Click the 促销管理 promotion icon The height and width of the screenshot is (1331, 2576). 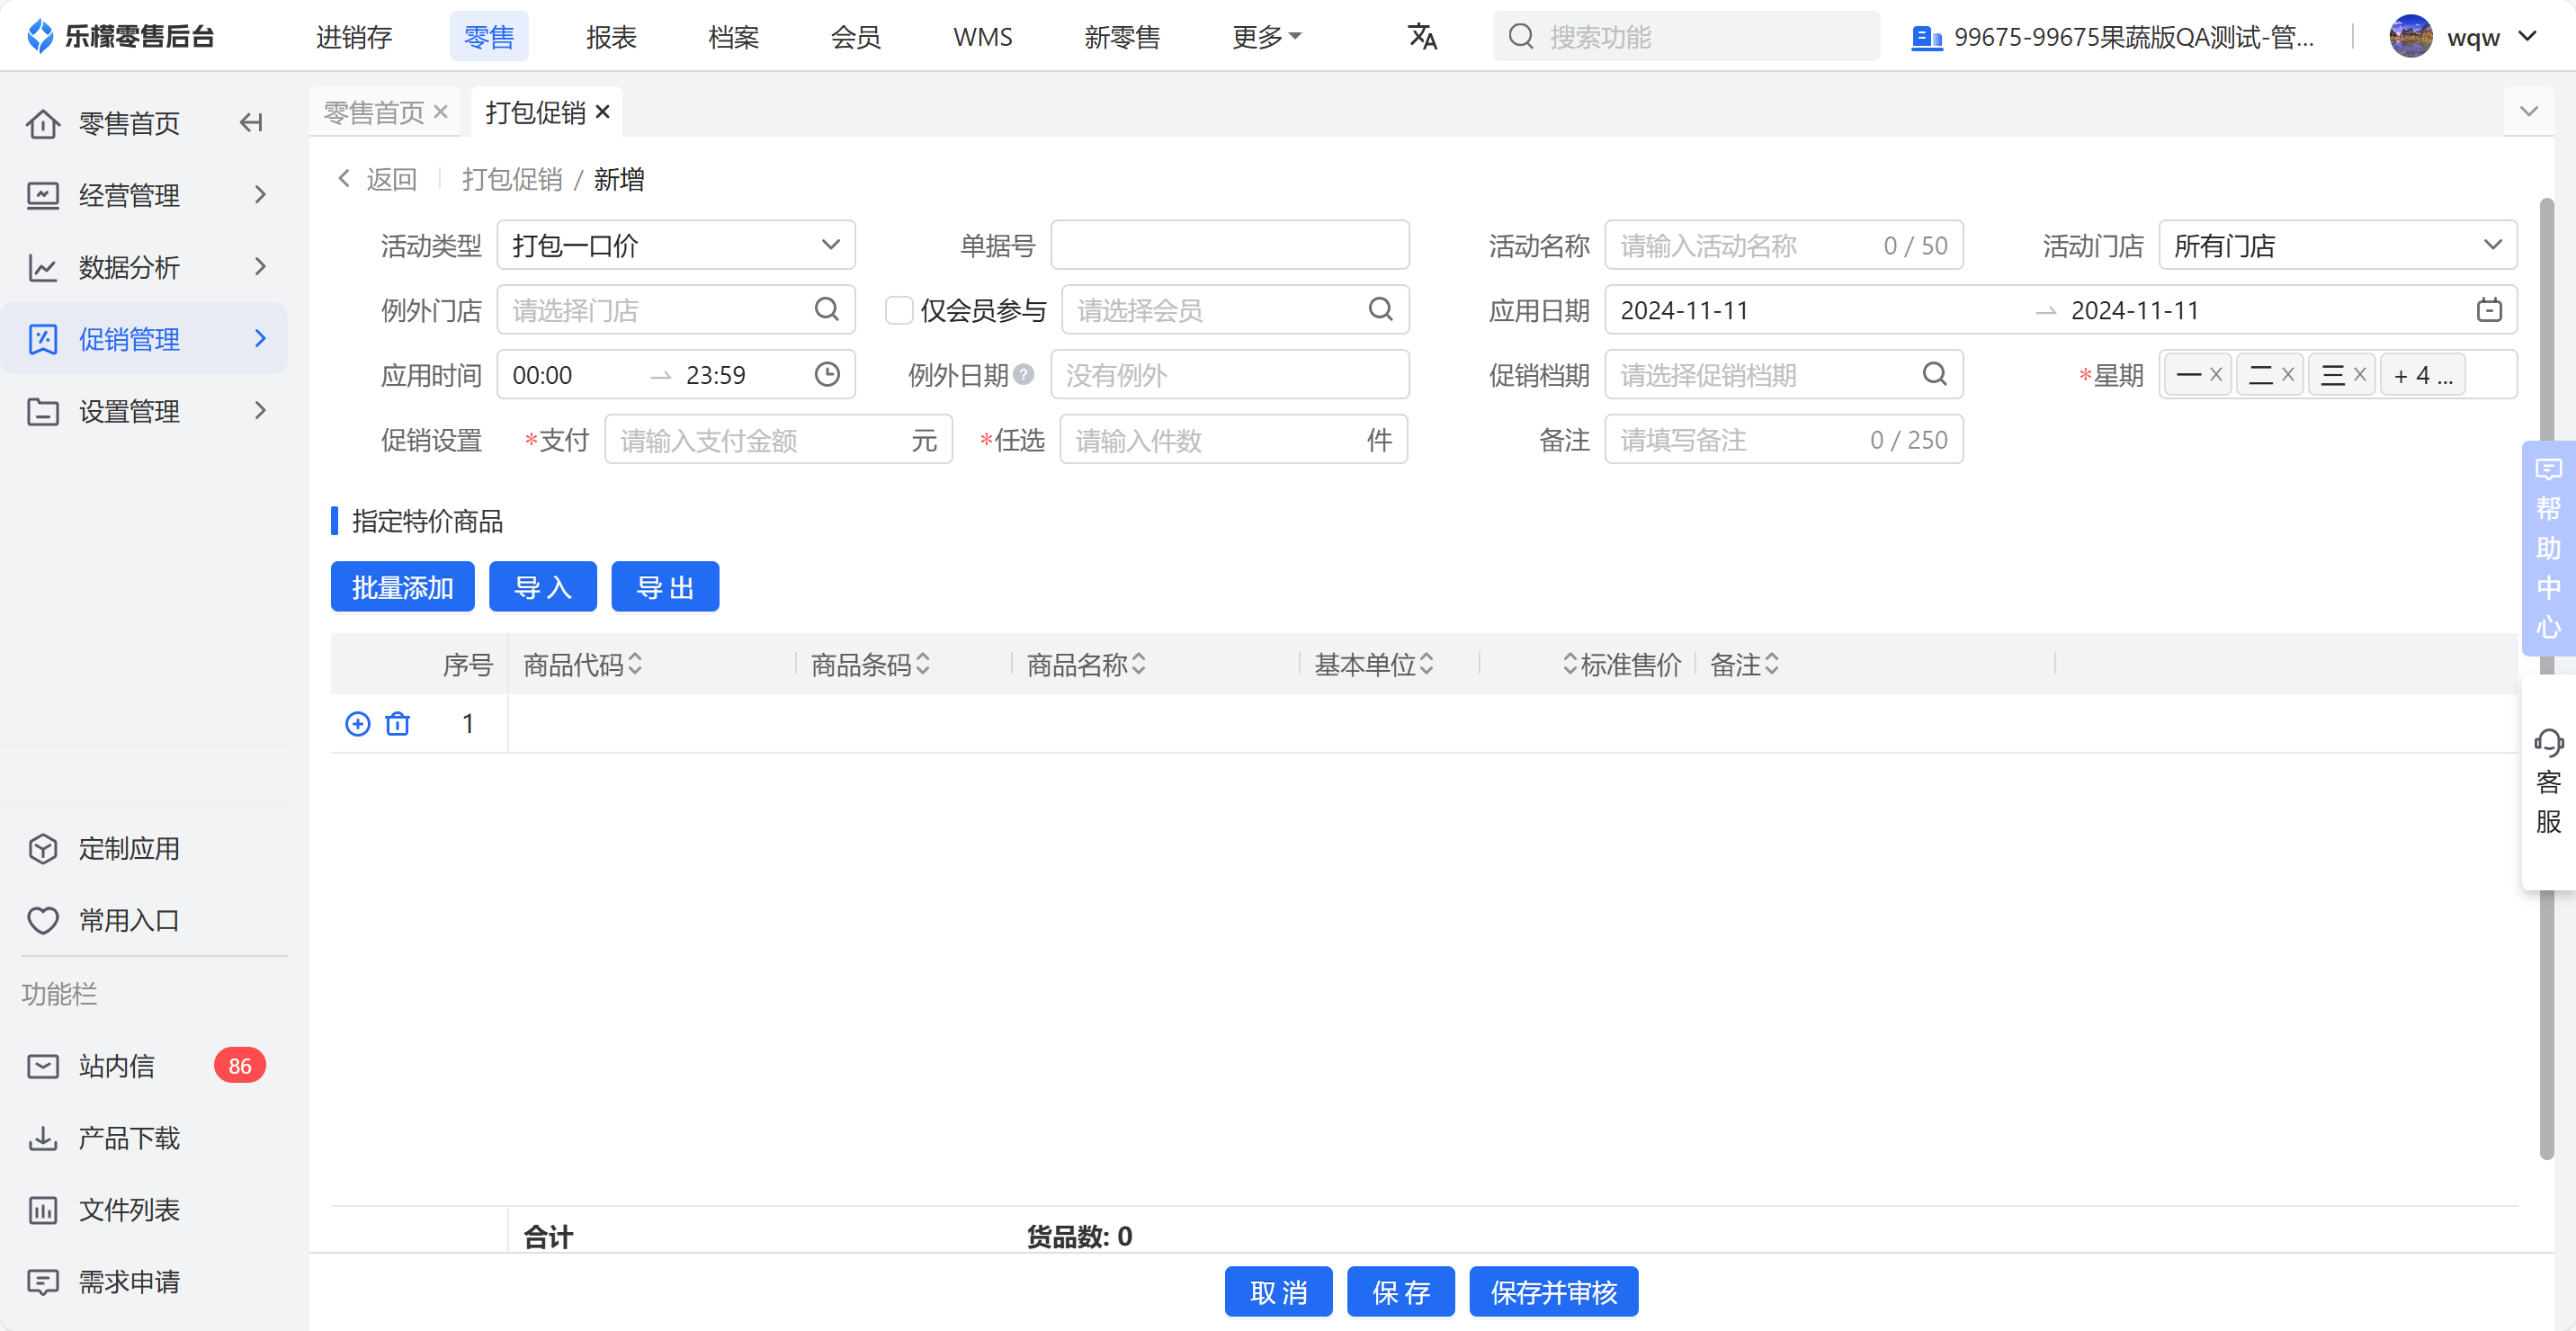pyautogui.click(x=43, y=339)
